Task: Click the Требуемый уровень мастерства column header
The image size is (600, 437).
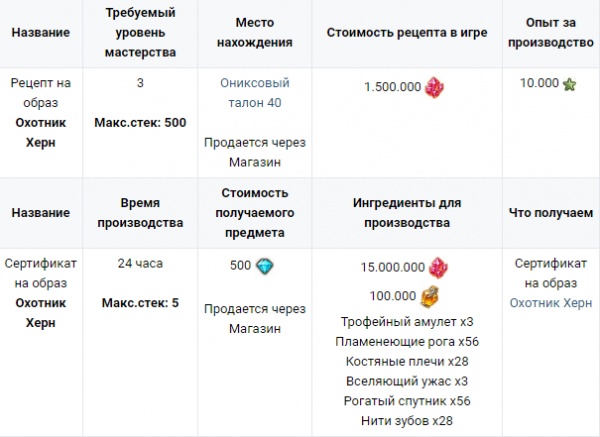Action: pos(140,32)
